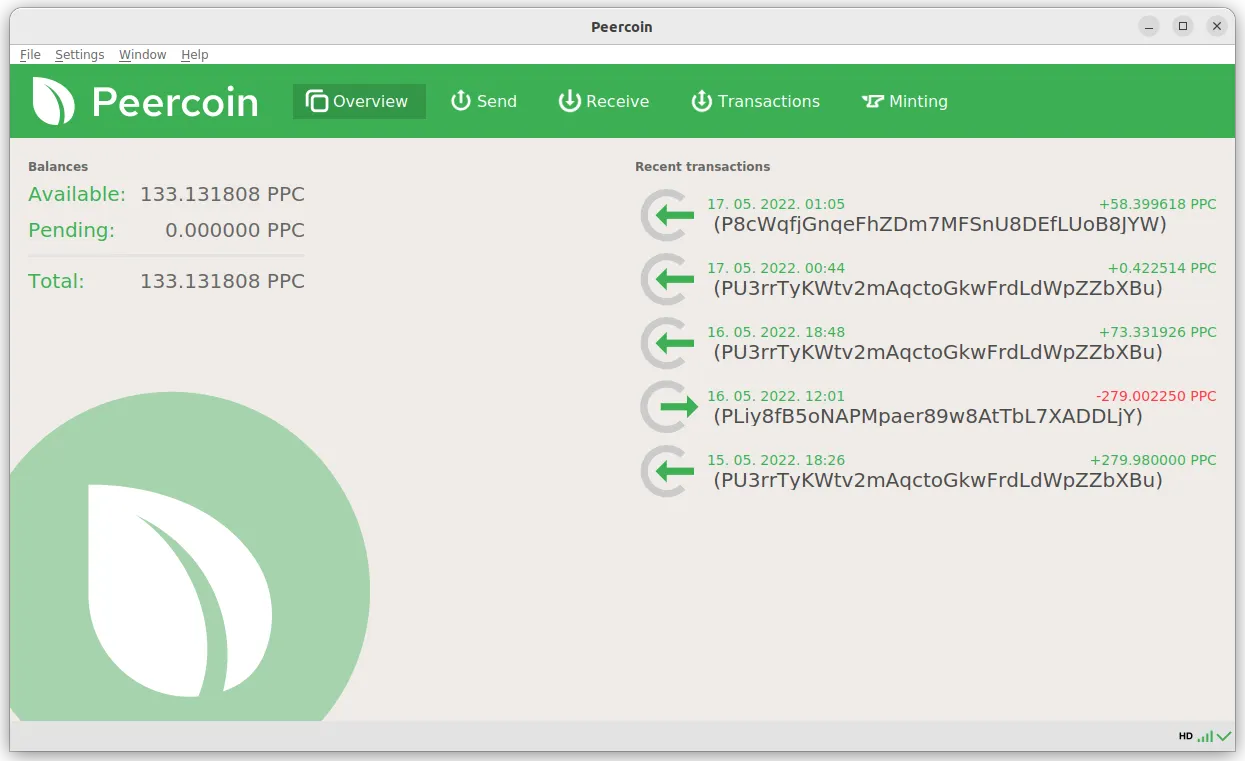Open the Settings menu
Screen dimensions: 1245x761
79,55
